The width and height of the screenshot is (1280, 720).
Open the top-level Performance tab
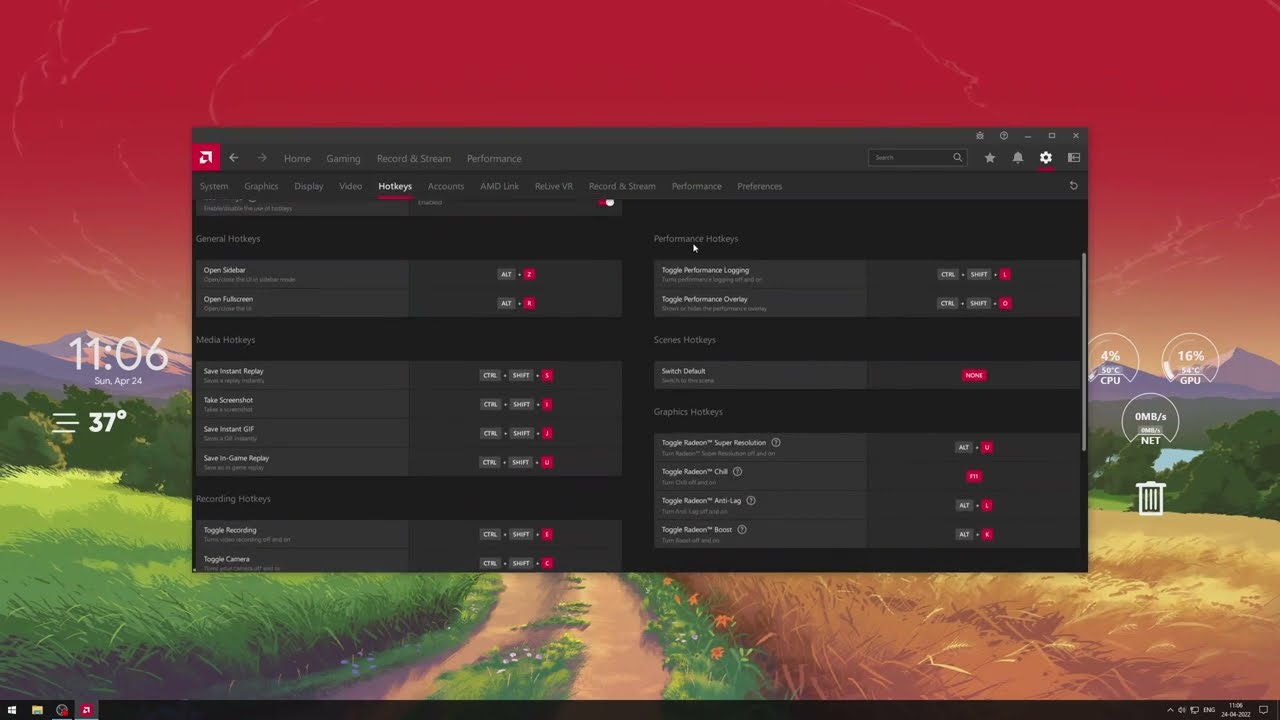click(x=494, y=158)
